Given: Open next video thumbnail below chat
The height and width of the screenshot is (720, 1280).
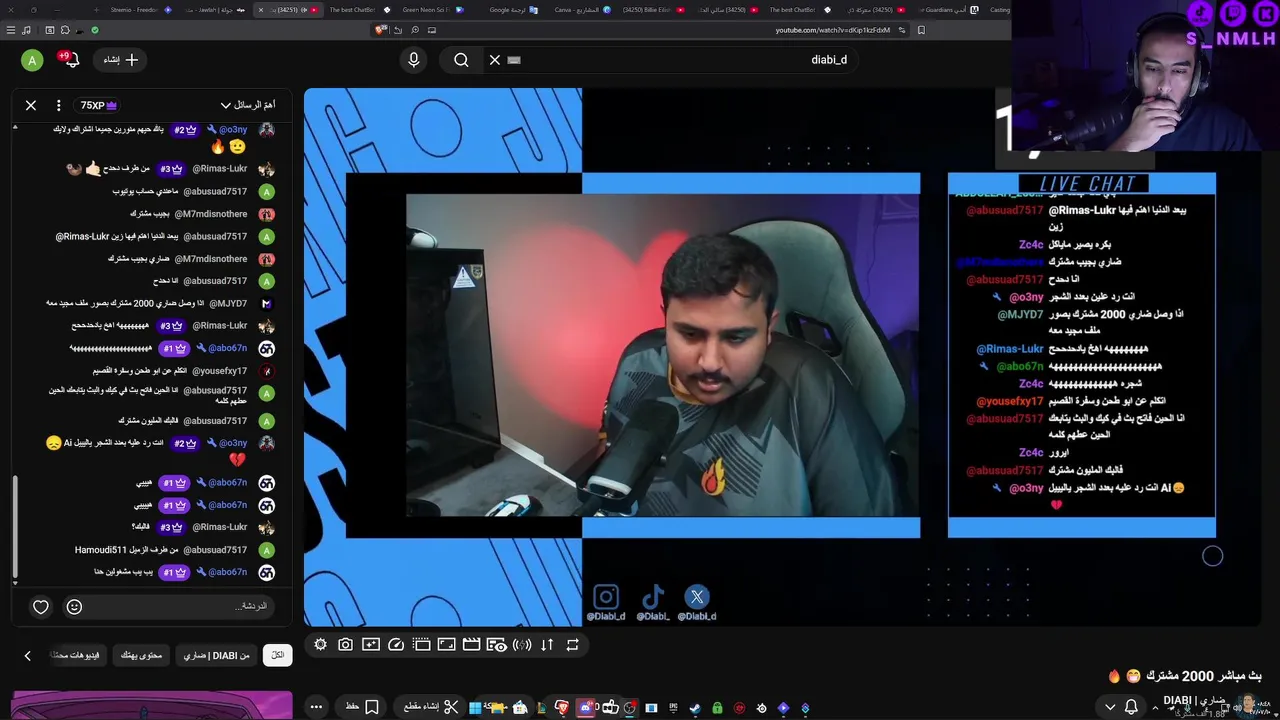Looking at the screenshot, I should (x=152, y=705).
